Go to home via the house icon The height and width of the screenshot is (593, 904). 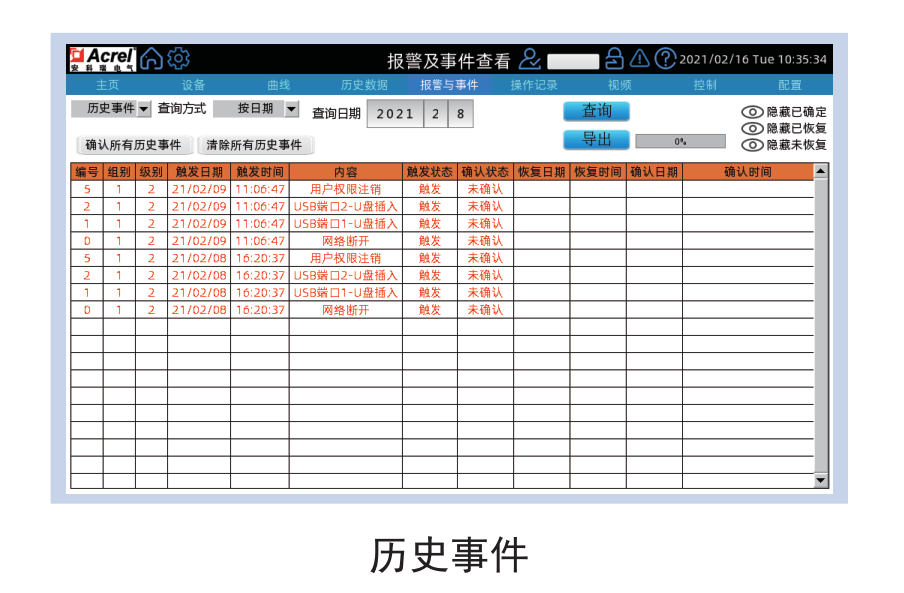(x=151, y=59)
